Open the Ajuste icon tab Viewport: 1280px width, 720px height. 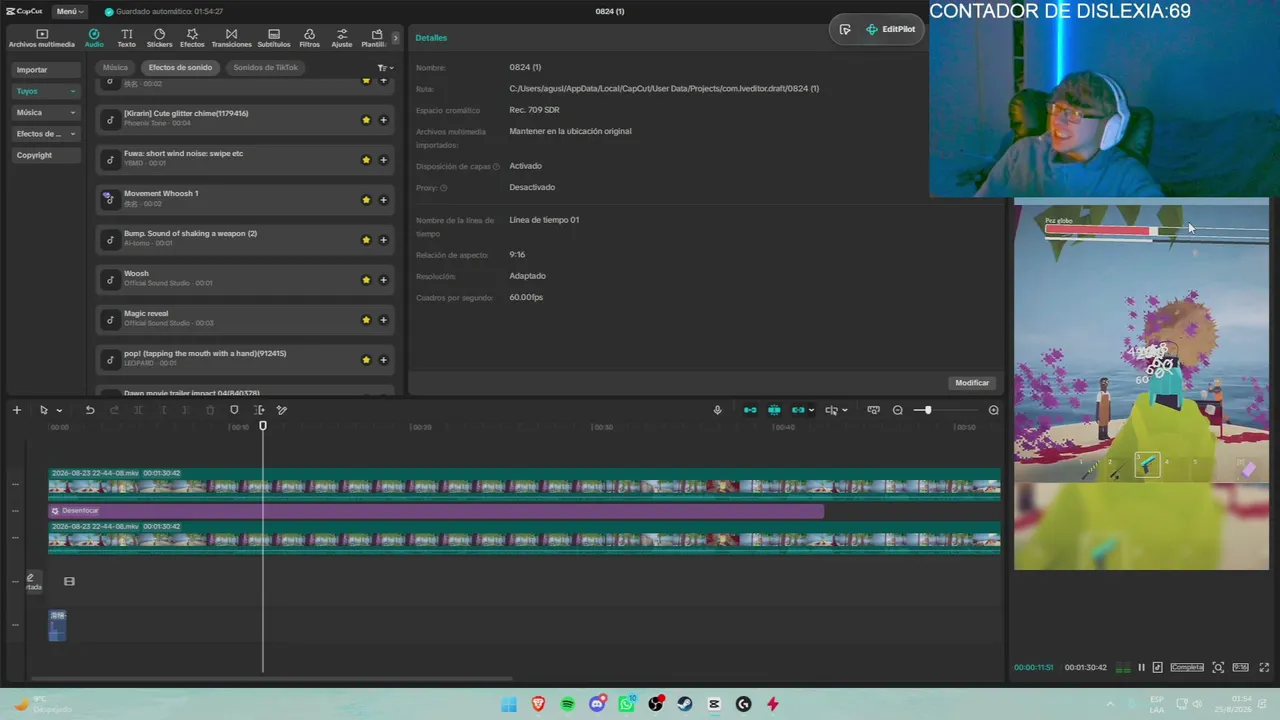342,38
